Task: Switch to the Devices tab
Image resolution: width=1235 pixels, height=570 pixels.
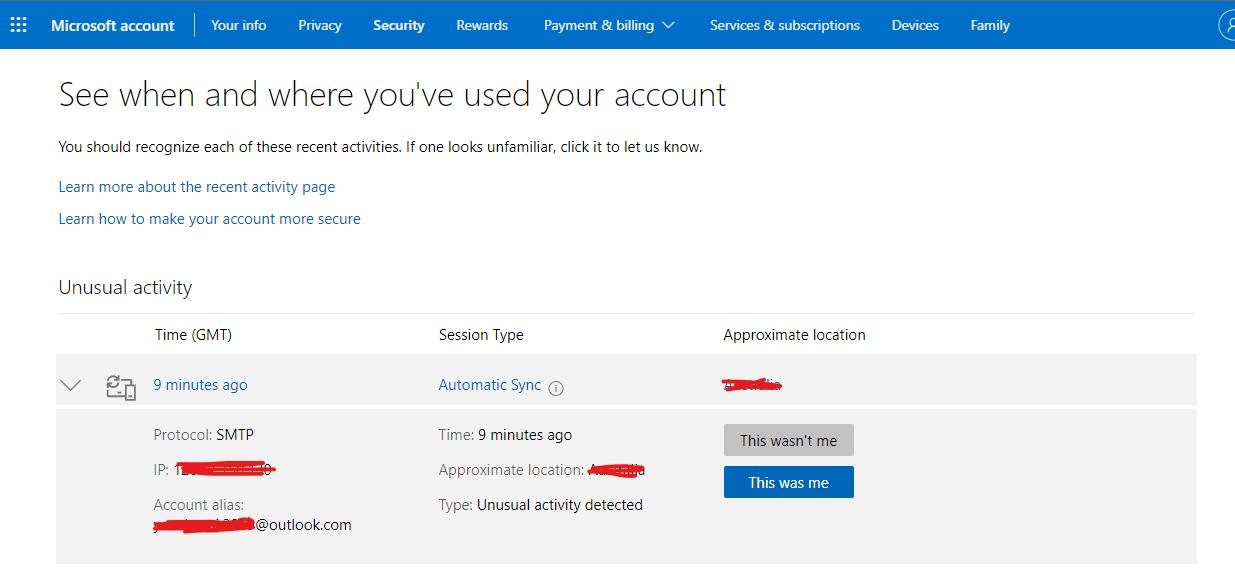Action: (x=915, y=25)
